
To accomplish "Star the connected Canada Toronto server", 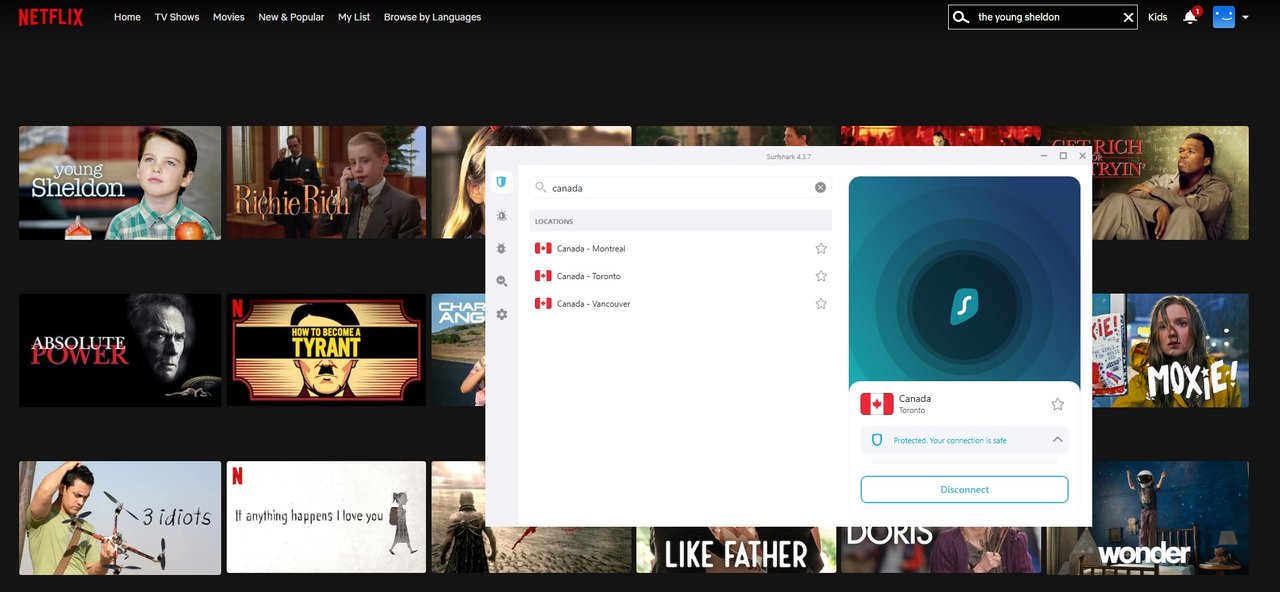I will pyautogui.click(x=1057, y=404).
